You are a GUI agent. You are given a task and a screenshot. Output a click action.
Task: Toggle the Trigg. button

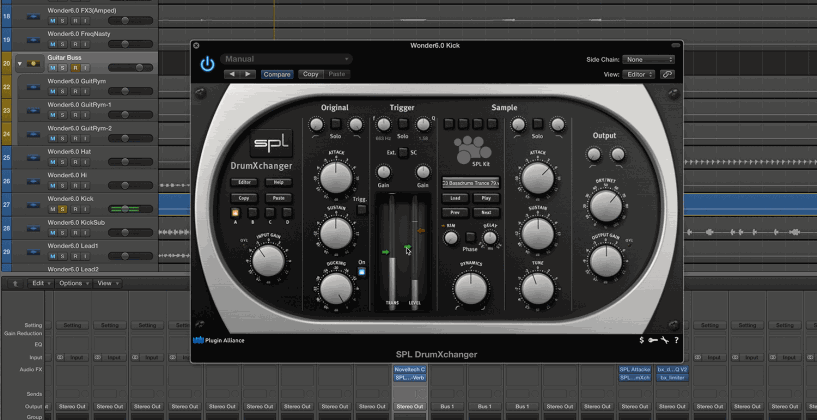click(362, 209)
